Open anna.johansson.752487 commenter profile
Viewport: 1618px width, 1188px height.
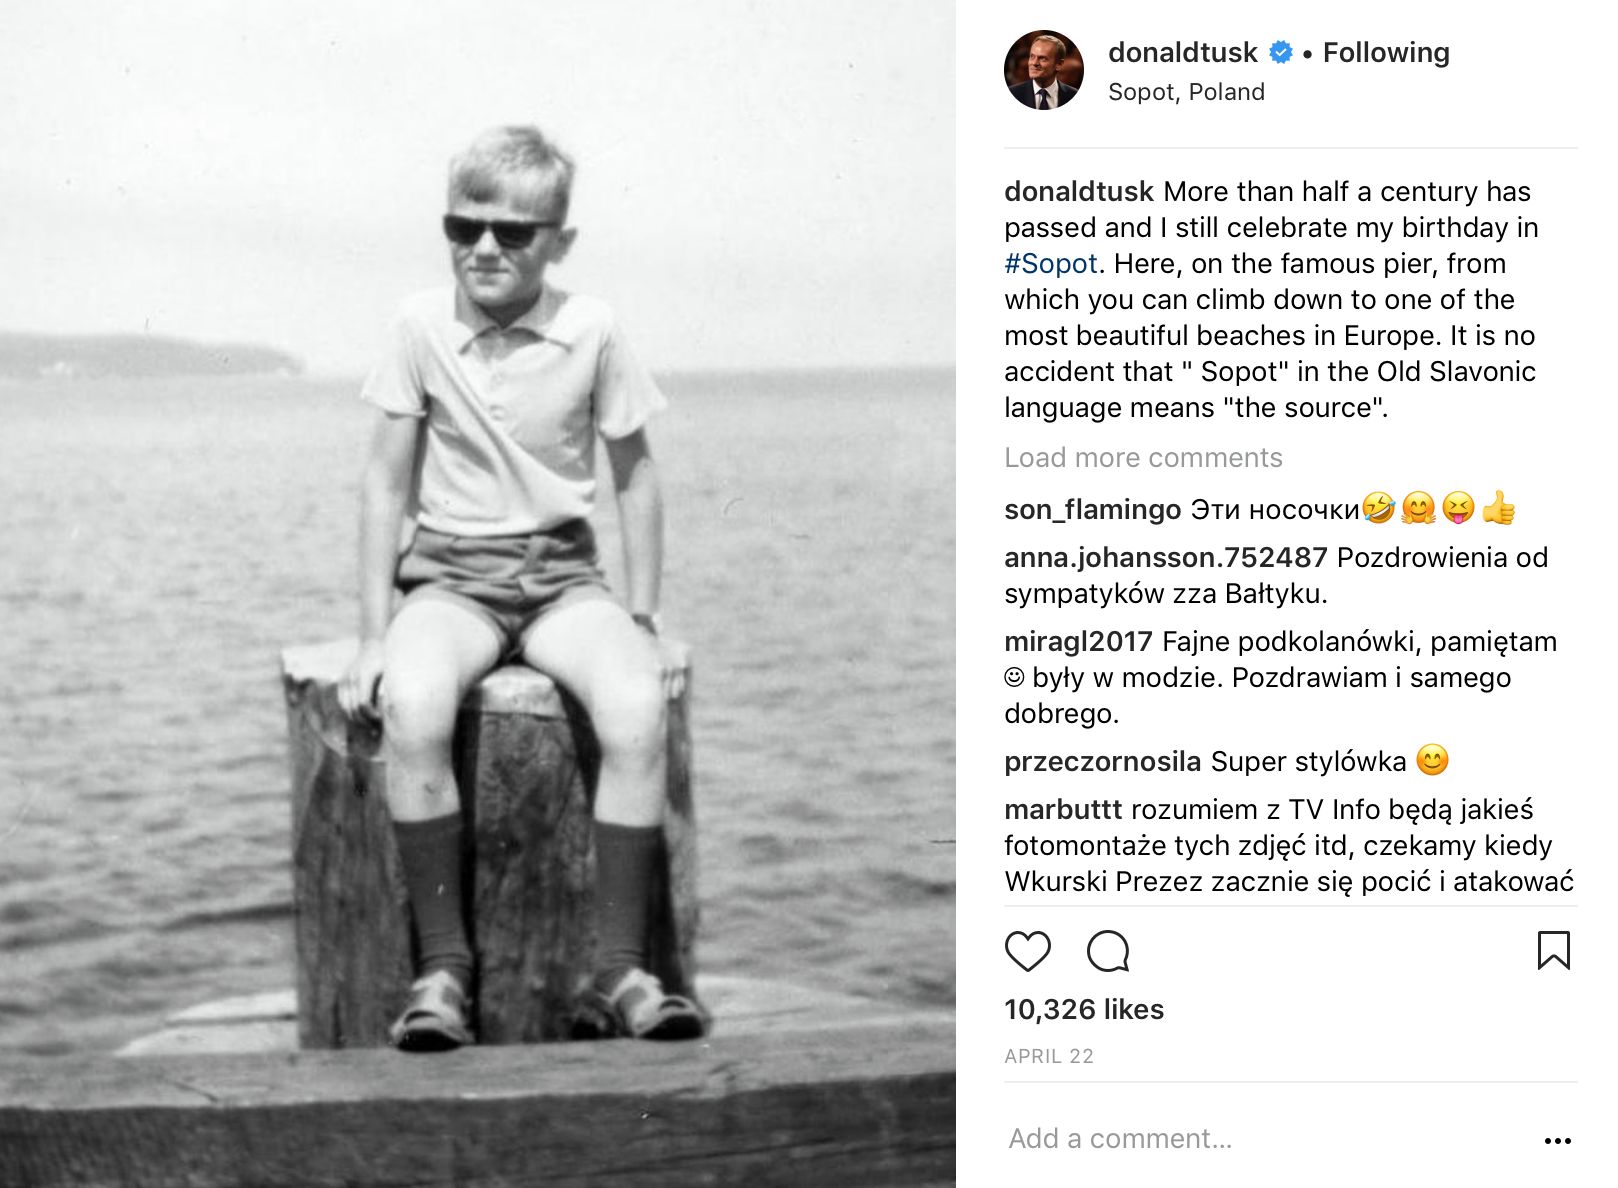tap(1165, 558)
